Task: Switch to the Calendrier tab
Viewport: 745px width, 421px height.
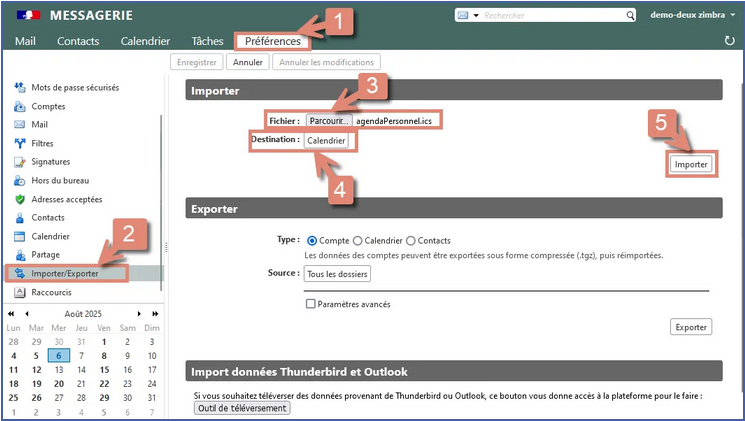Action: [145, 41]
